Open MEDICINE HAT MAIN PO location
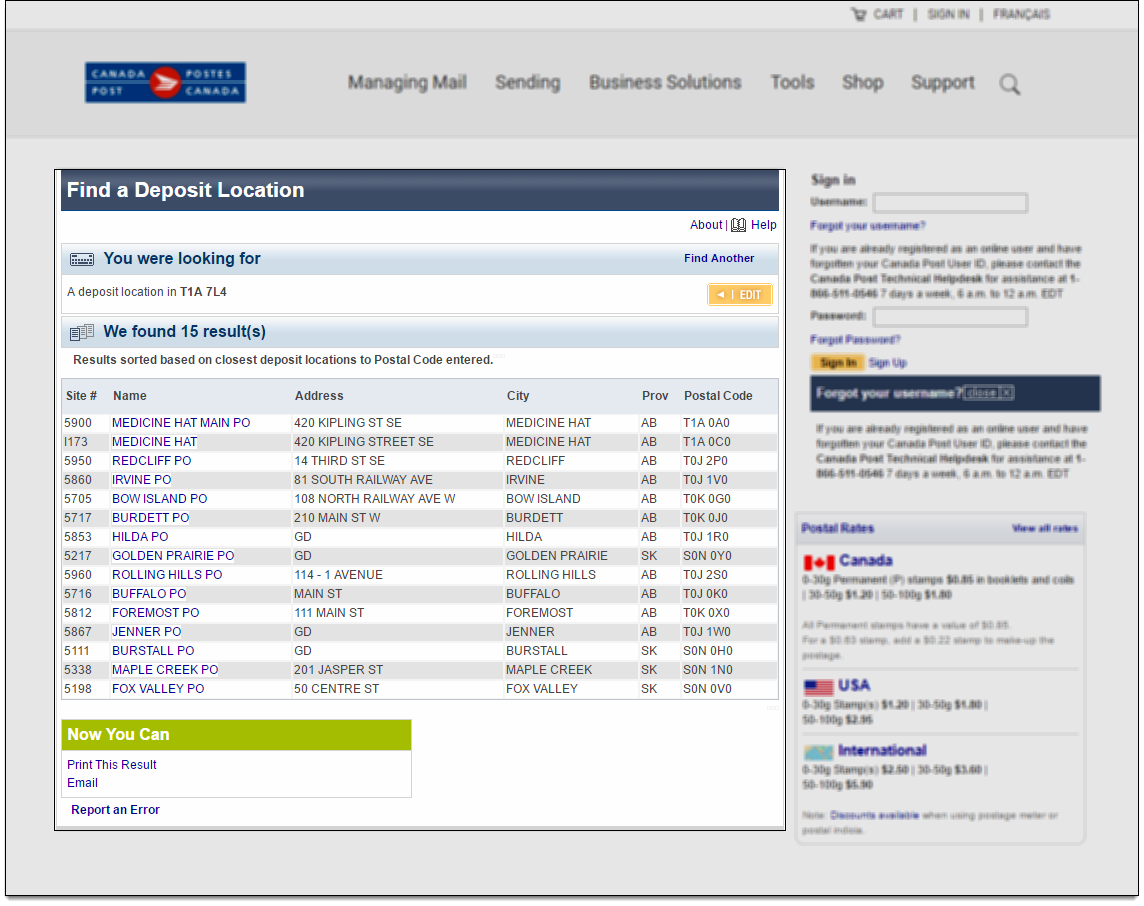Screen dimensions: 1144x906 181,423
